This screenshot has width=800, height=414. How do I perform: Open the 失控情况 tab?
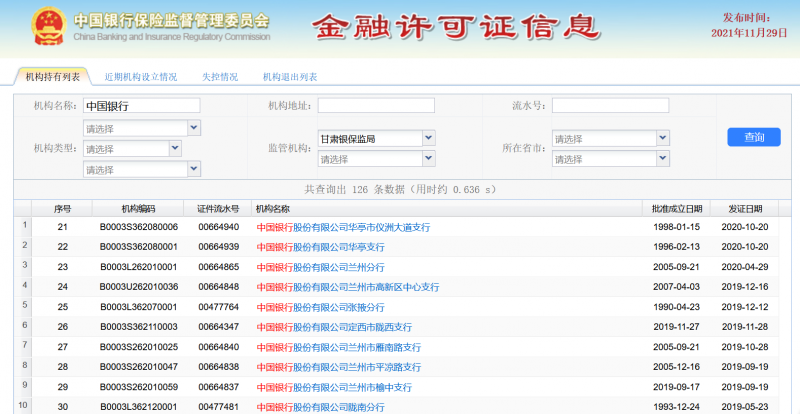coord(220,77)
